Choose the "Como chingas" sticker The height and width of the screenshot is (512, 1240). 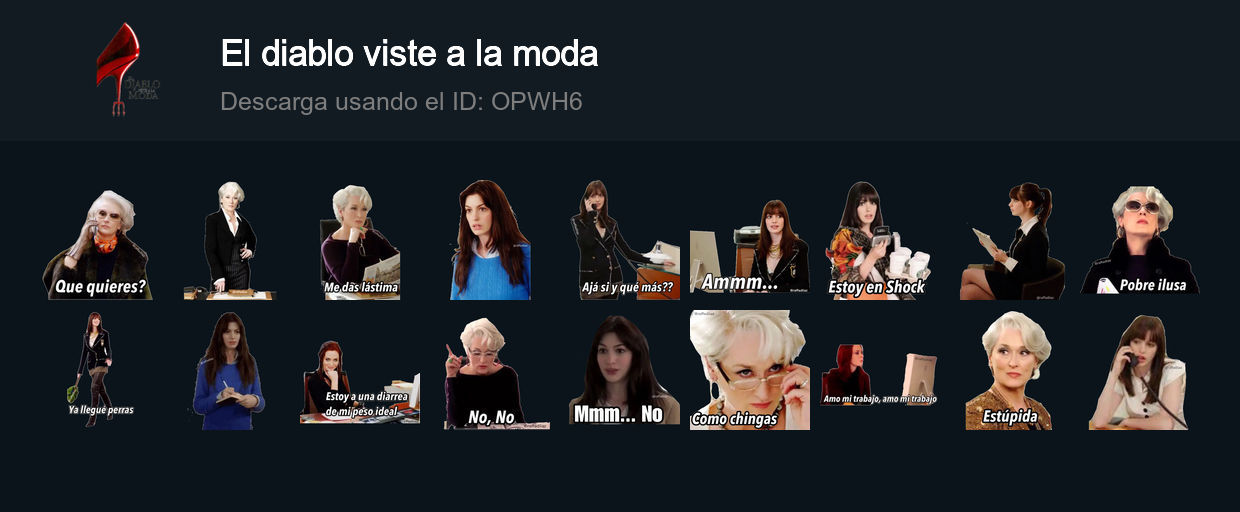click(749, 370)
